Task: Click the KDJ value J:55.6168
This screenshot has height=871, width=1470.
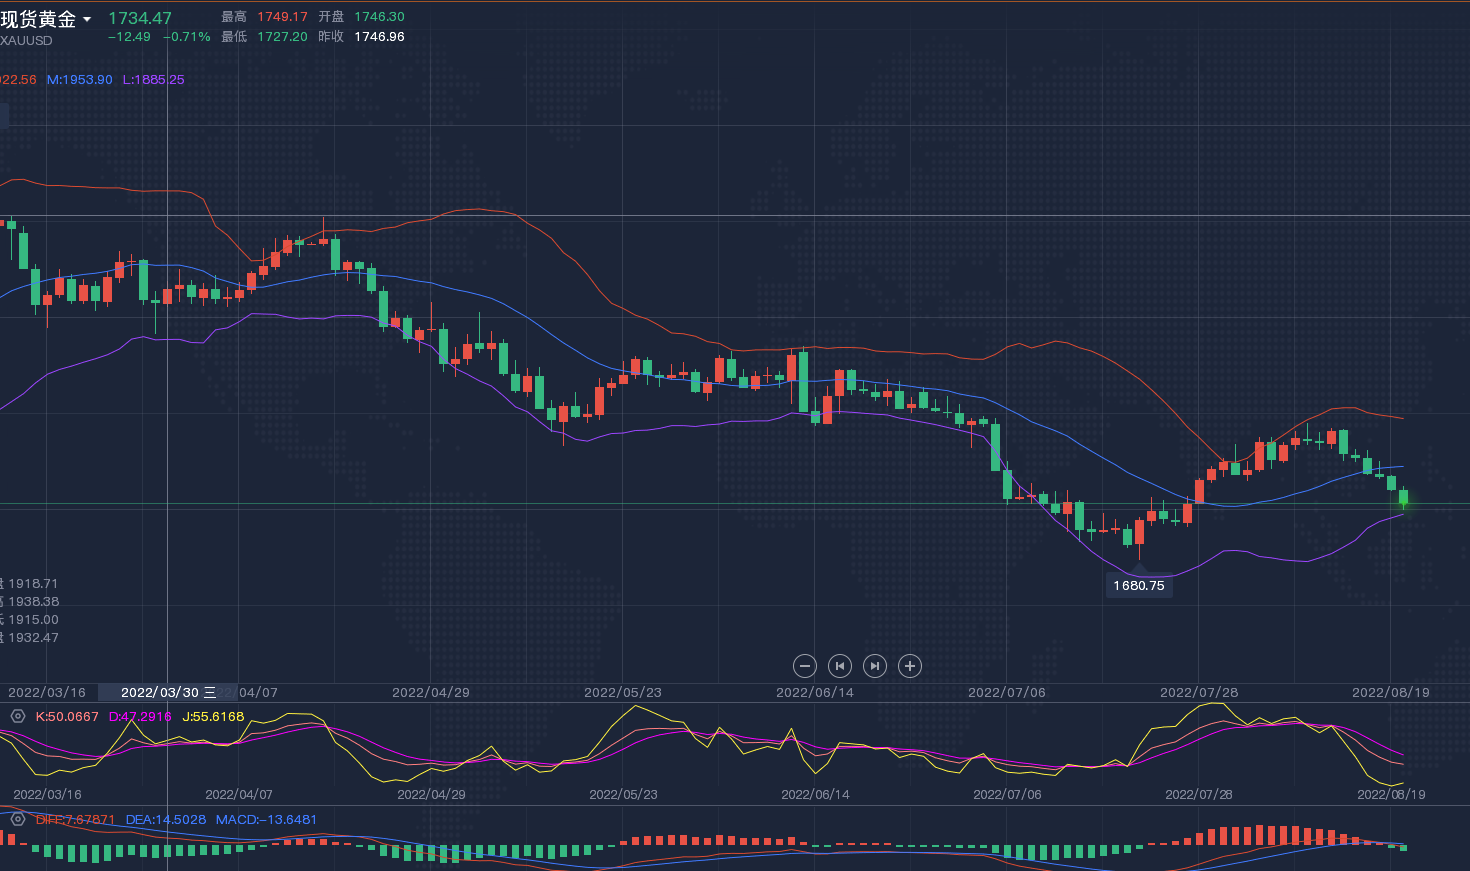Action: pyautogui.click(x=213, y=717)
